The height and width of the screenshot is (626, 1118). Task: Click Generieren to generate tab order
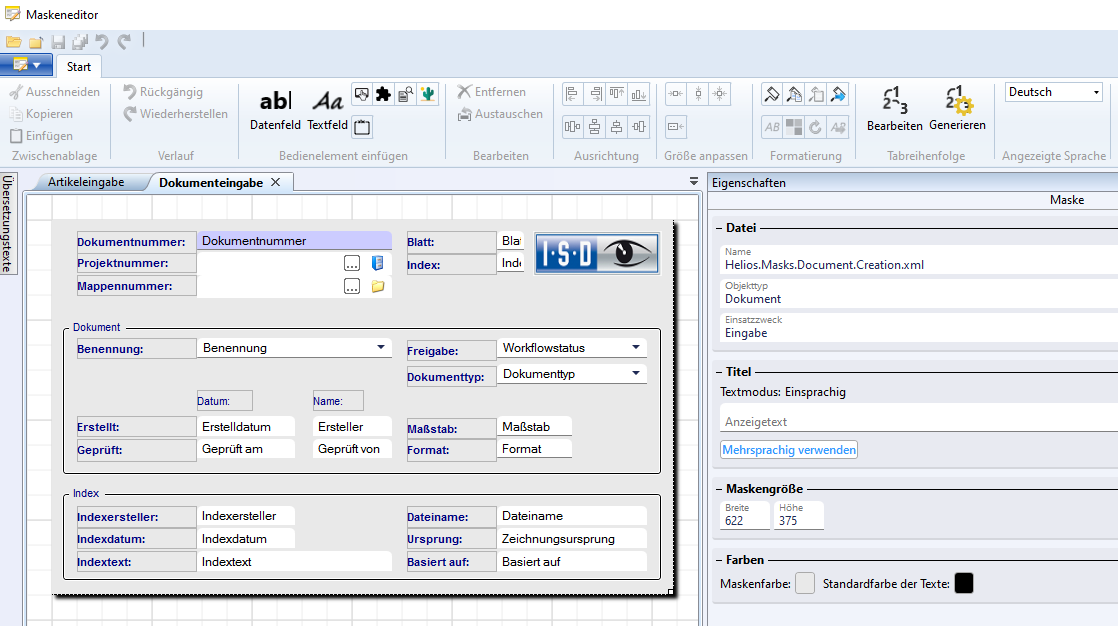(957, 109)
